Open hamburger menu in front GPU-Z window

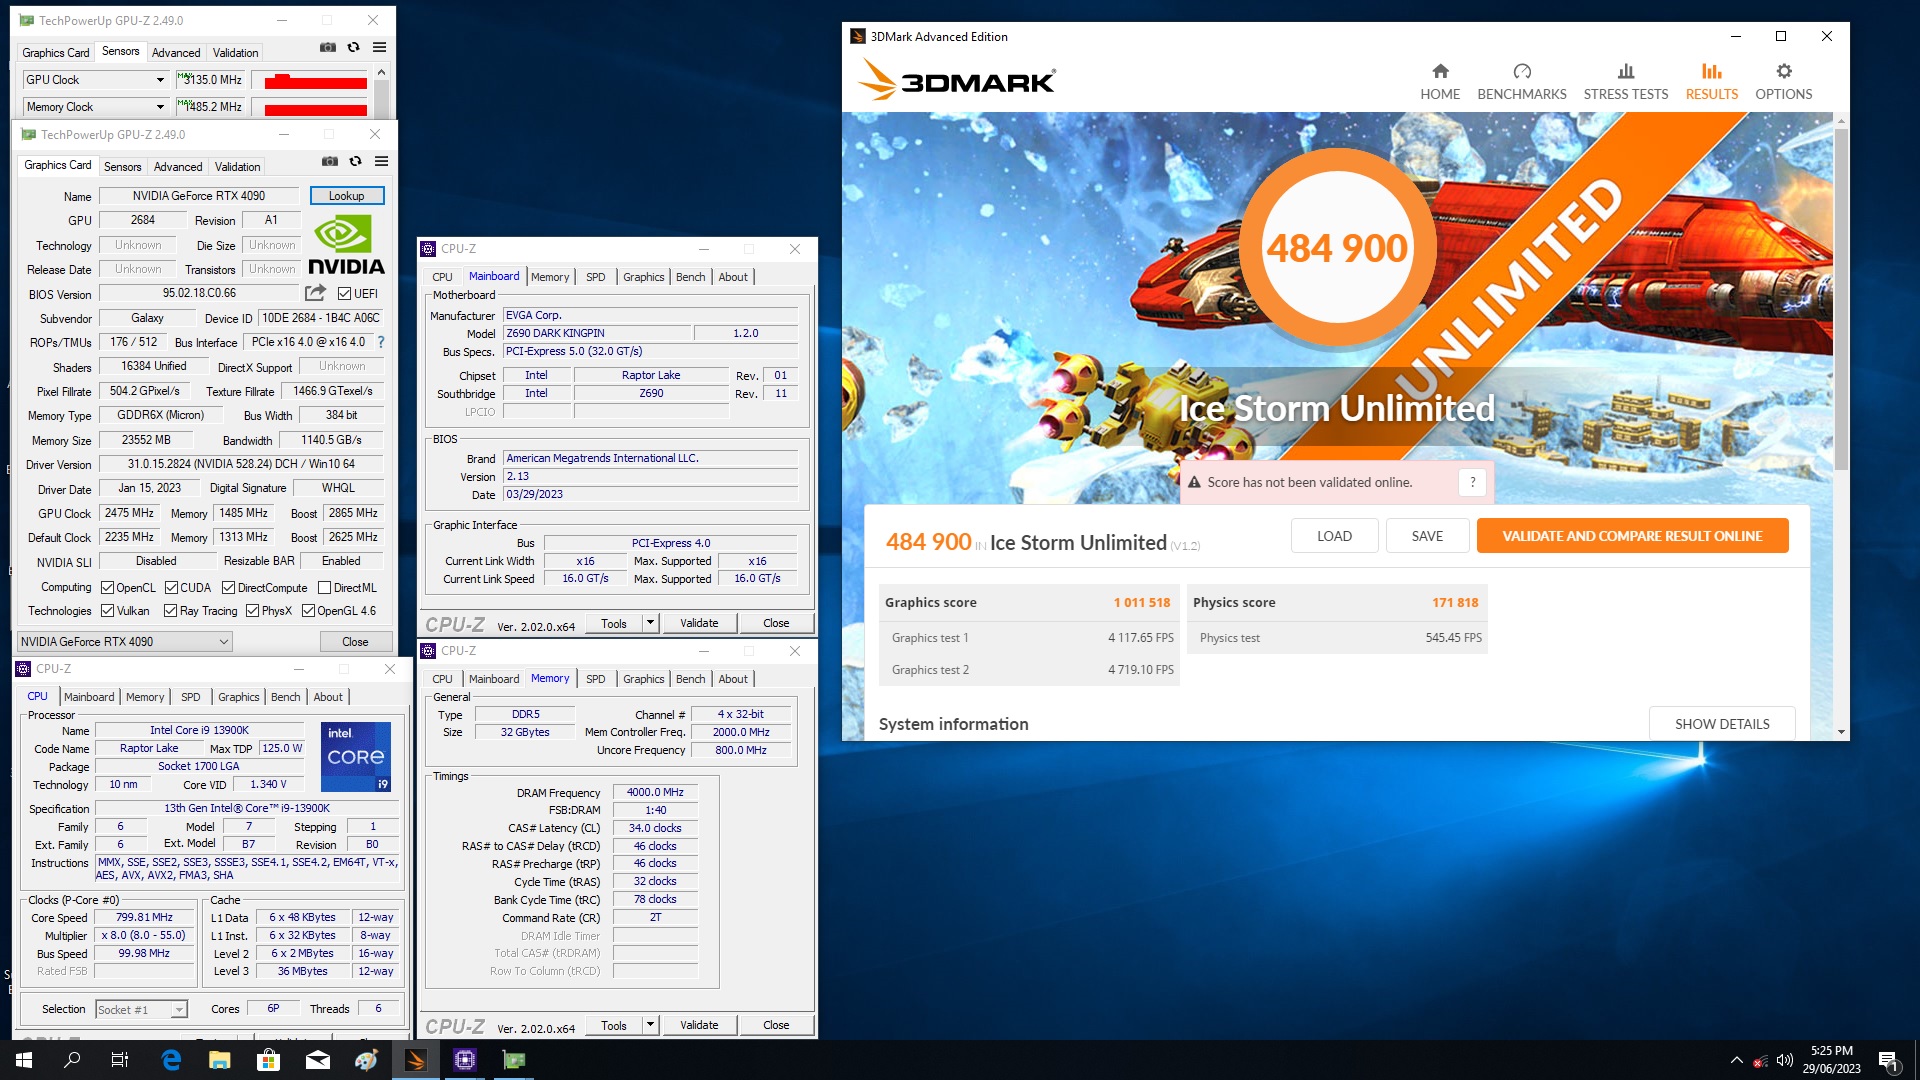[x=381, y=161]
